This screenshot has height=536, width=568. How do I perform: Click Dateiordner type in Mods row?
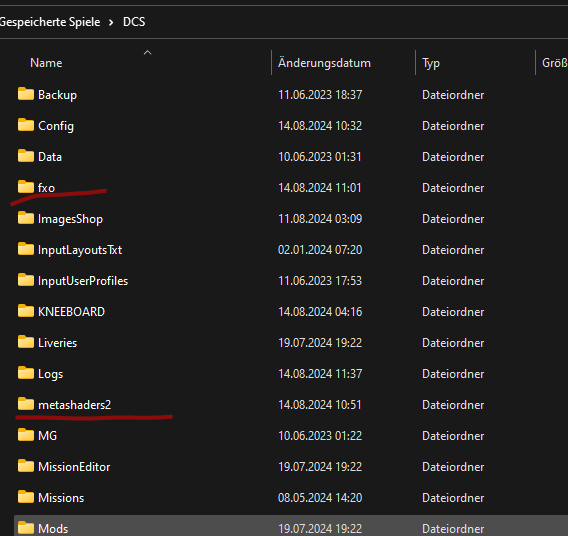pyautogui.click(x=453, y=529)
